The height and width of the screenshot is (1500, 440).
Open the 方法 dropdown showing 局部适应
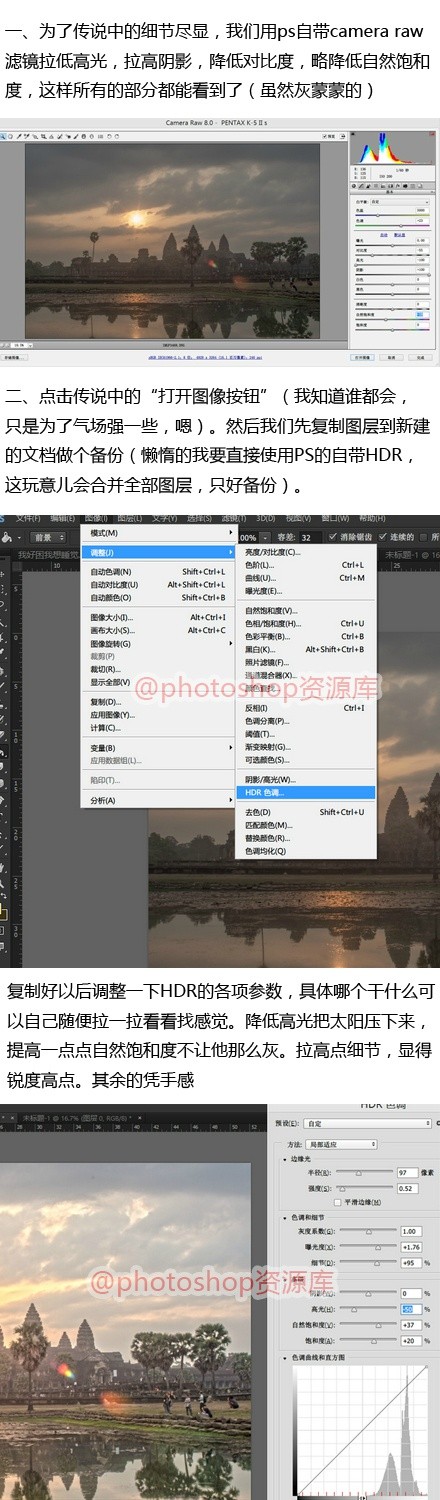coord(342,1144)
